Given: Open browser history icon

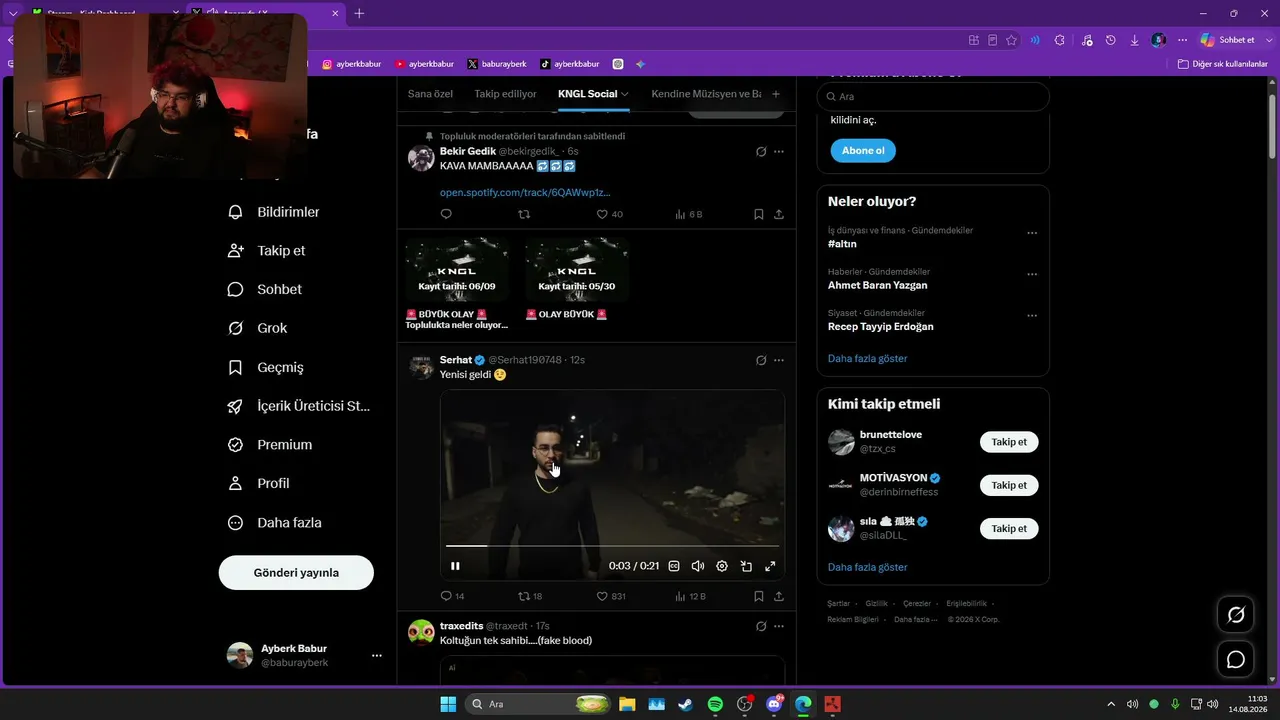Looking at the screenshot, I should tap(1110, 40).
